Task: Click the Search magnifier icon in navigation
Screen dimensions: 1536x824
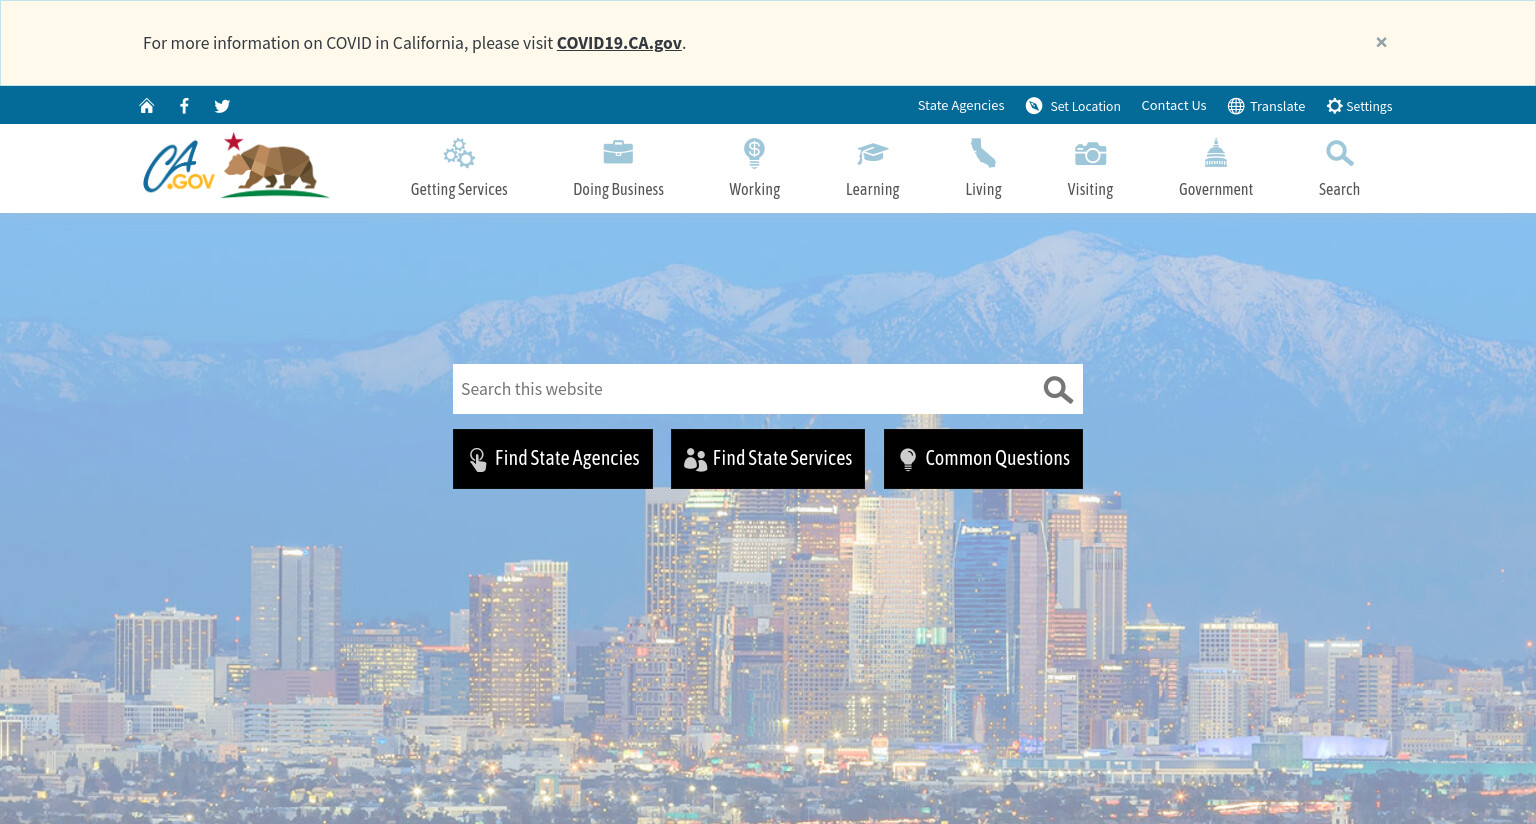Action: click(x=1339, y=153)
